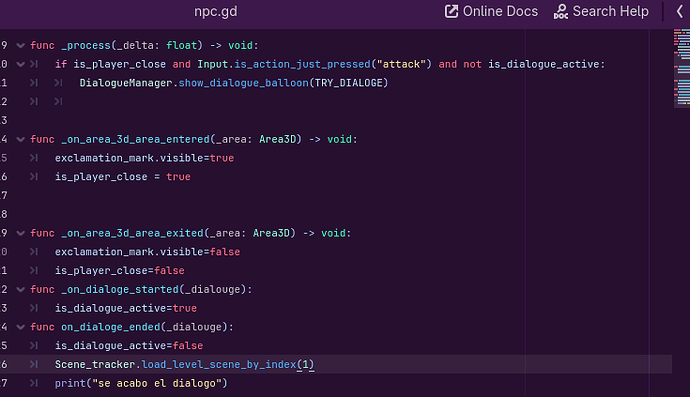Click the _on_dialoge_started function name
Image resolution: width=690 pixels, height=397 pixels.
[x=120, y=289]
